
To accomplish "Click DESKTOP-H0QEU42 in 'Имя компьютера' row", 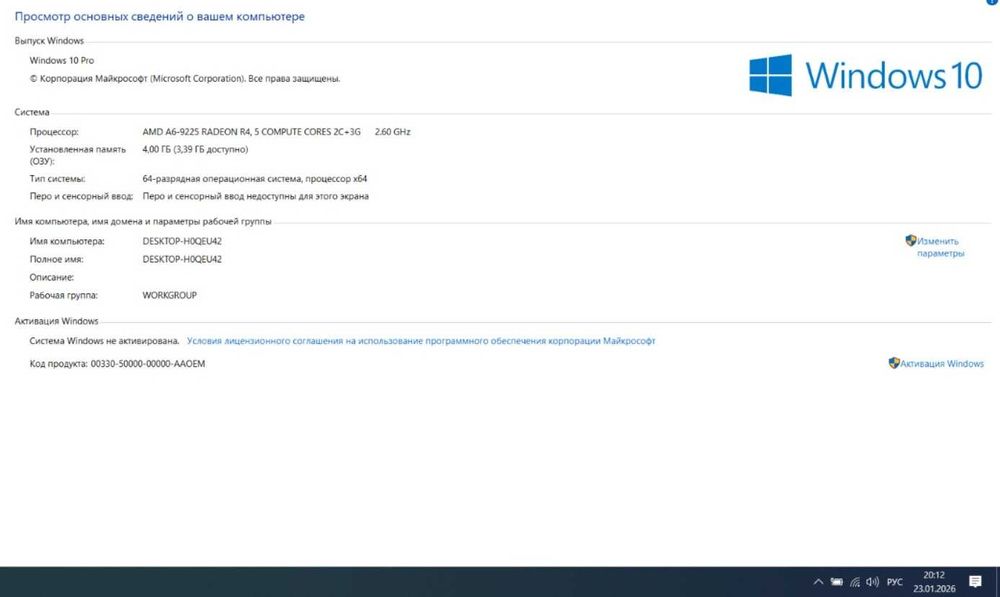I will click(182, 241).
